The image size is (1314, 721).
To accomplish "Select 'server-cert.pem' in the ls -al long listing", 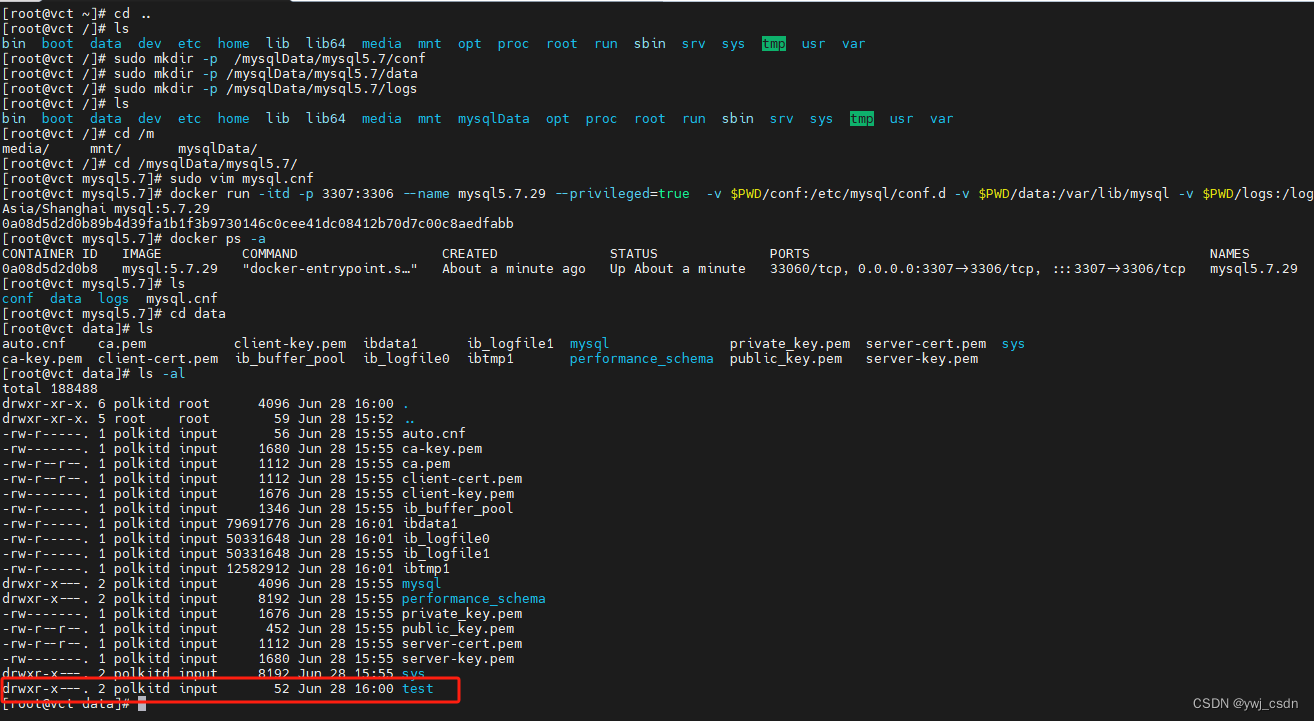I will [x=462, y=644].
